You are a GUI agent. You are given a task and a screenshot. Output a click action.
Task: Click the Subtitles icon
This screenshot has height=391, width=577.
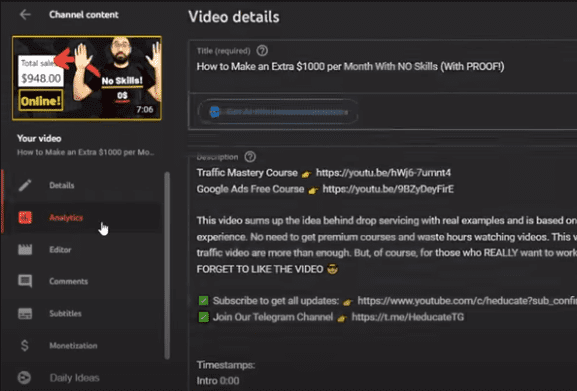coord(25,313)
